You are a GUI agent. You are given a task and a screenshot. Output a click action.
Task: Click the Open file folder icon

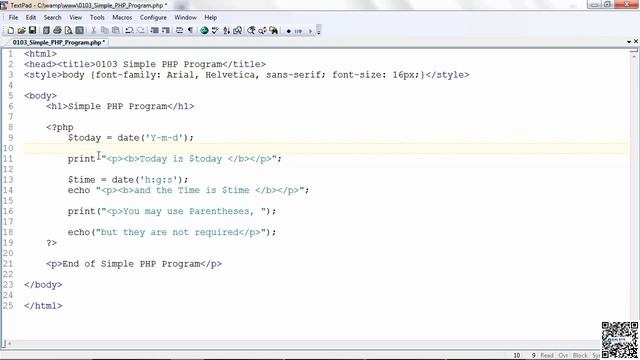[x=22, y=31]
